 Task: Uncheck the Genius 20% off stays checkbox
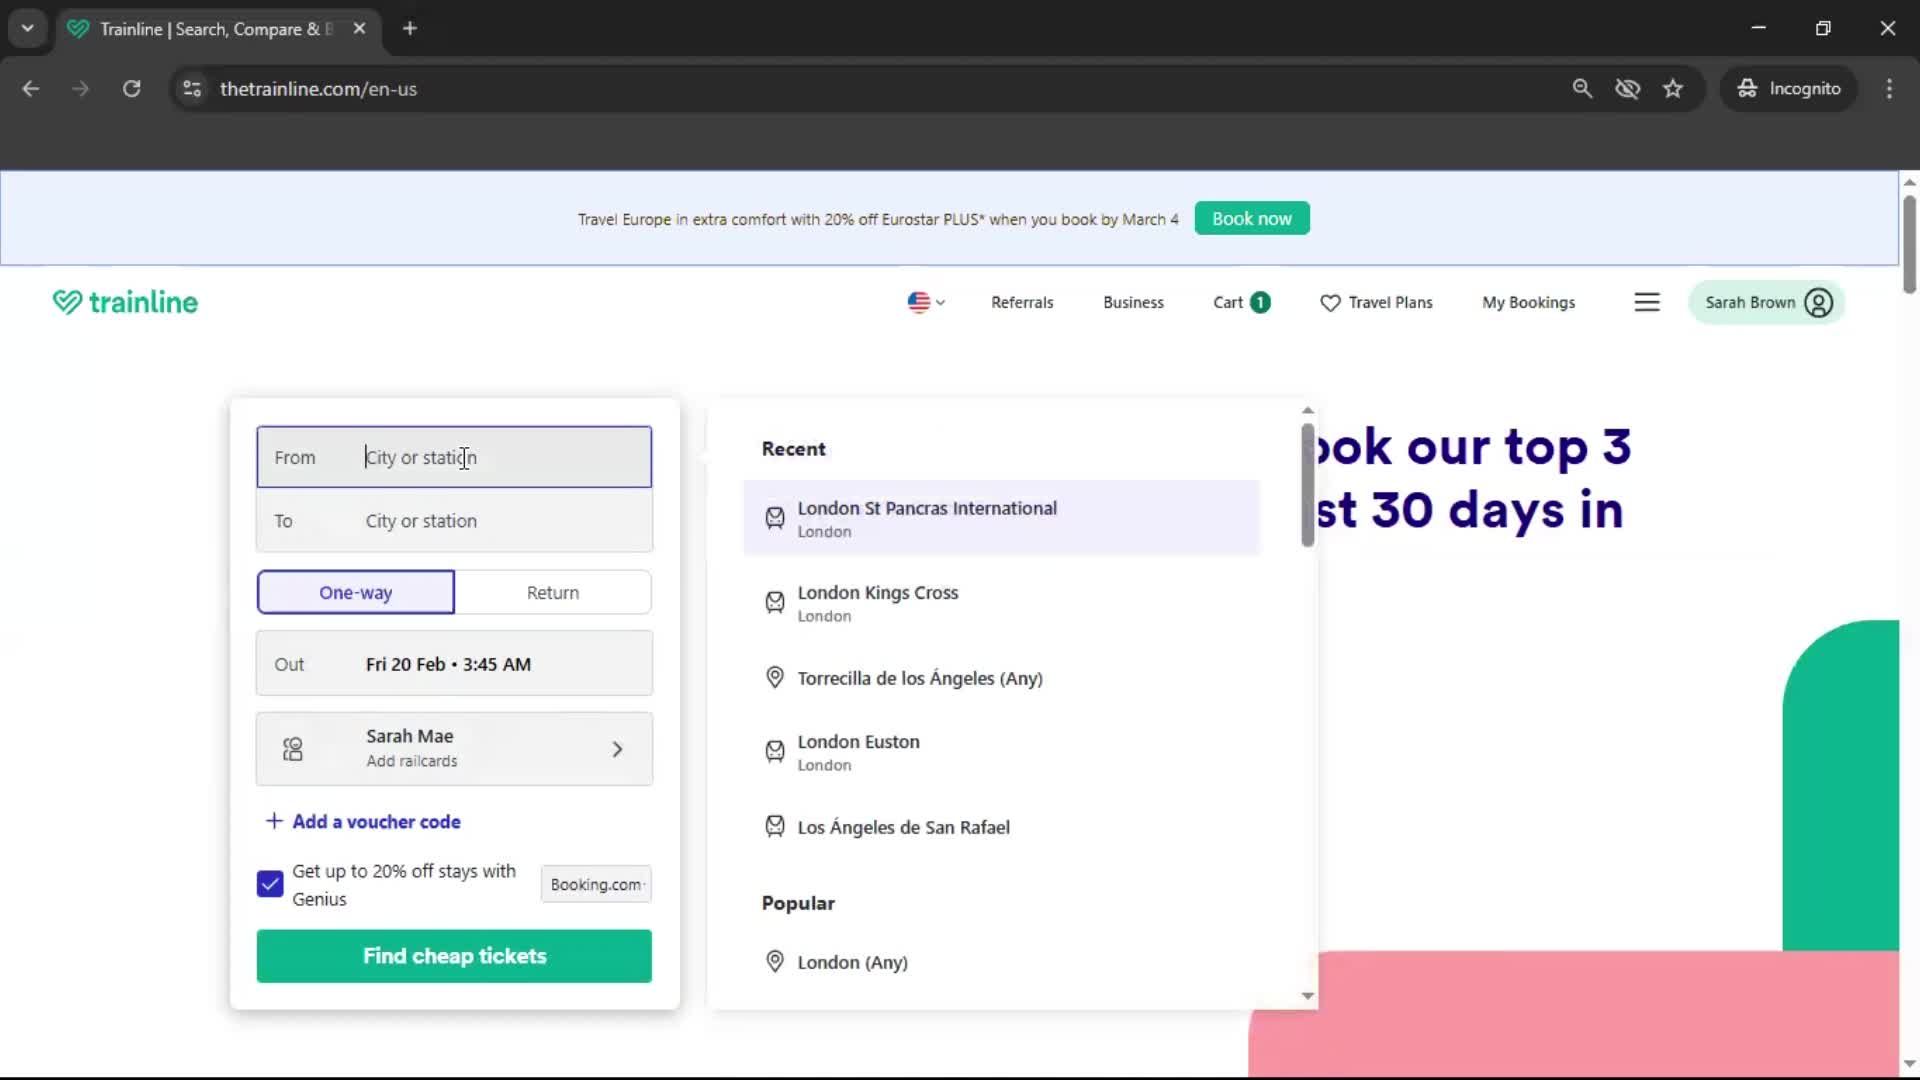click(x=268, y=883)
